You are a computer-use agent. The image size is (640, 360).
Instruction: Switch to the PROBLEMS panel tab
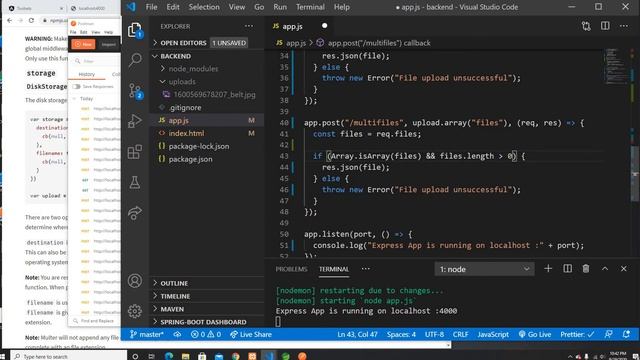291,269
